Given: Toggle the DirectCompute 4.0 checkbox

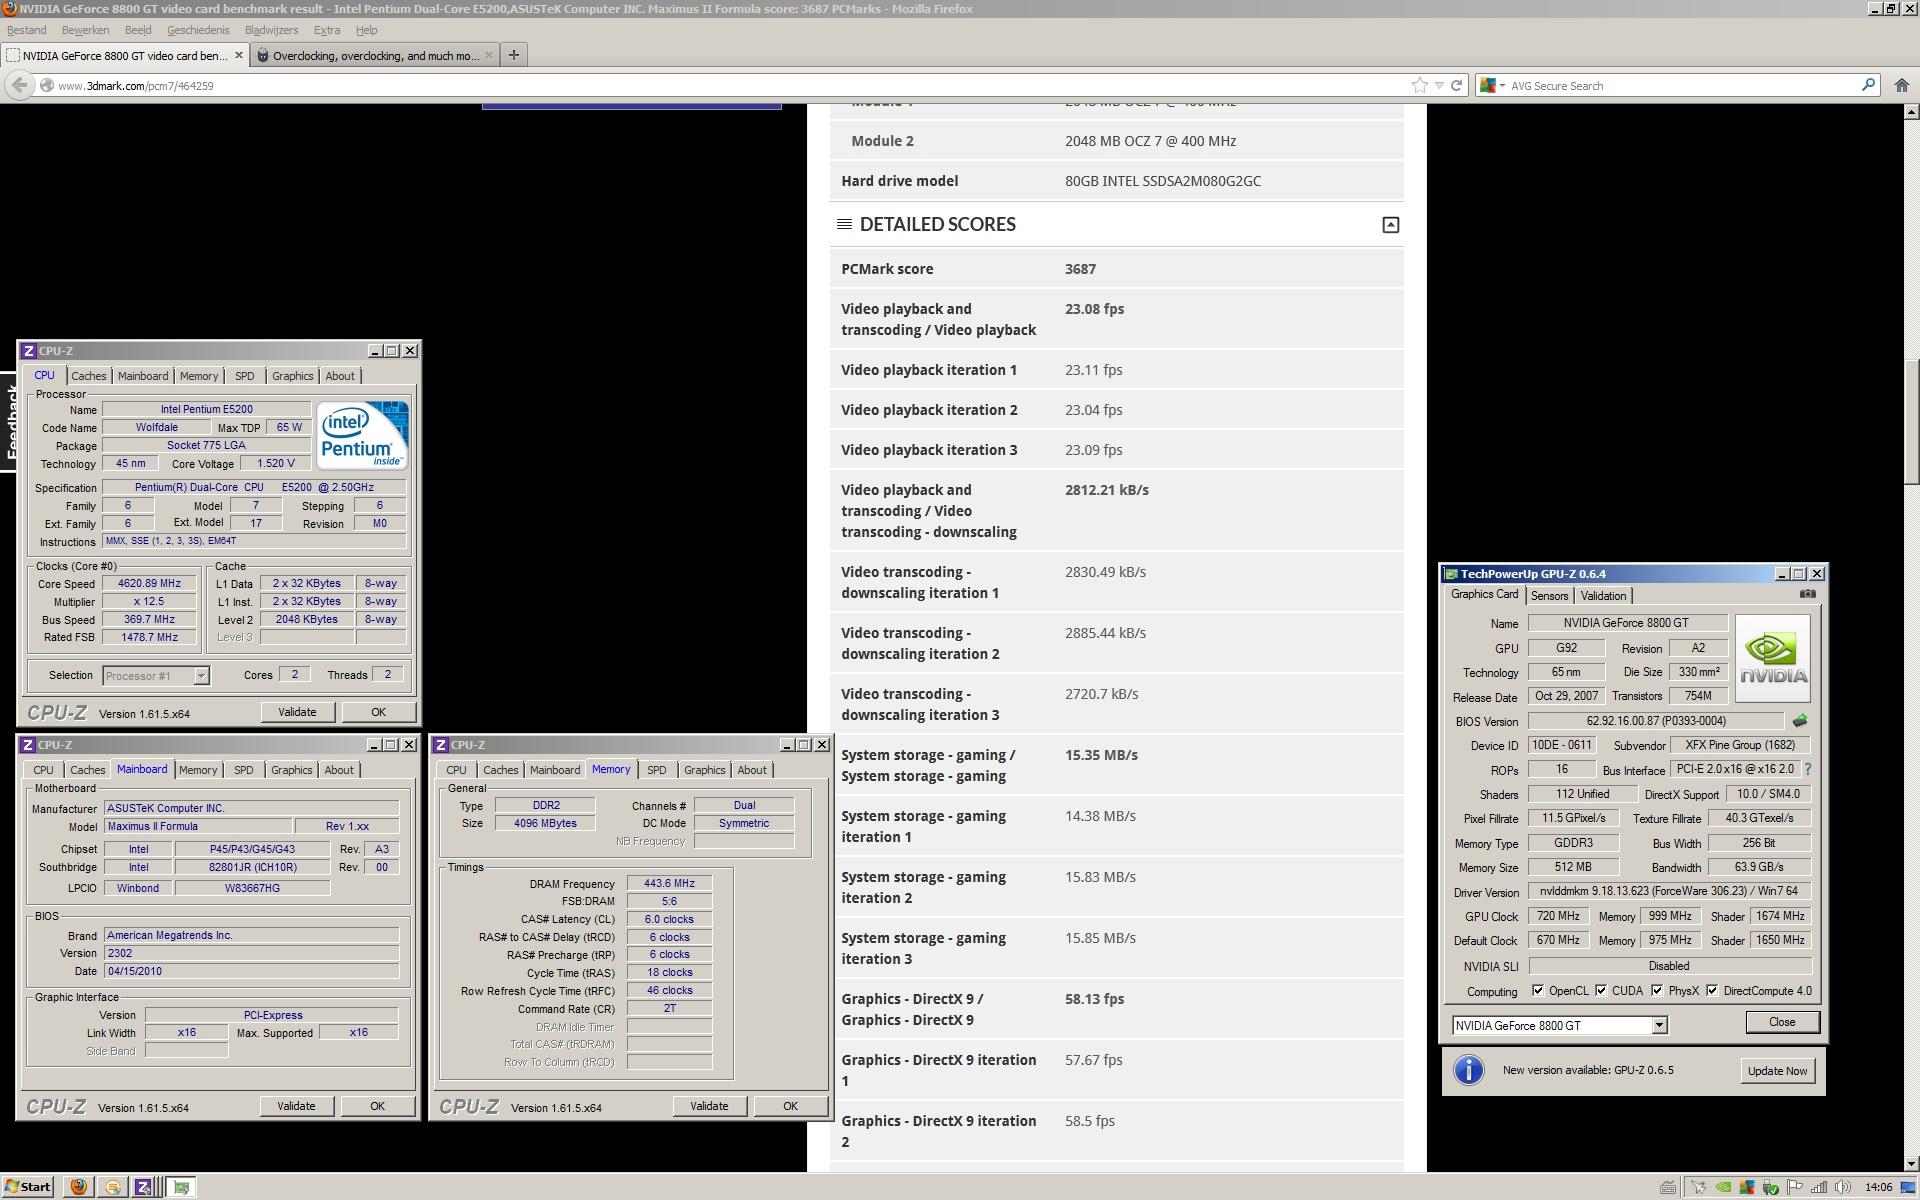Looking at the screenshot, I should (1712, 991).
